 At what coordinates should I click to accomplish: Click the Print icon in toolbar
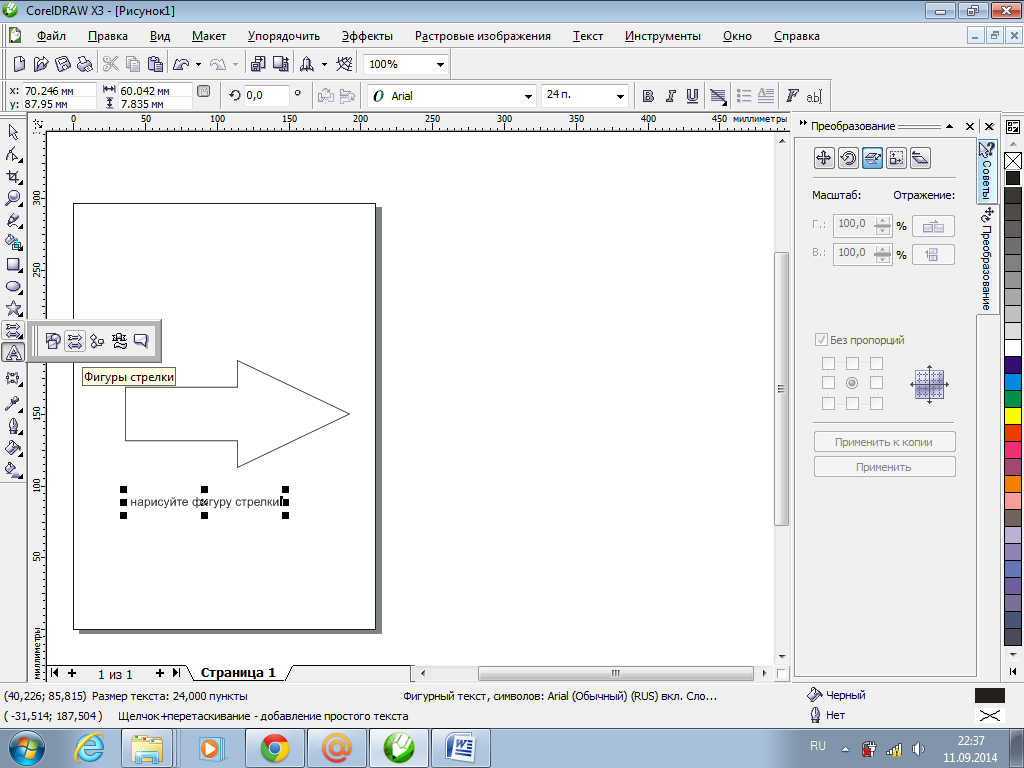tap(85, 64)
